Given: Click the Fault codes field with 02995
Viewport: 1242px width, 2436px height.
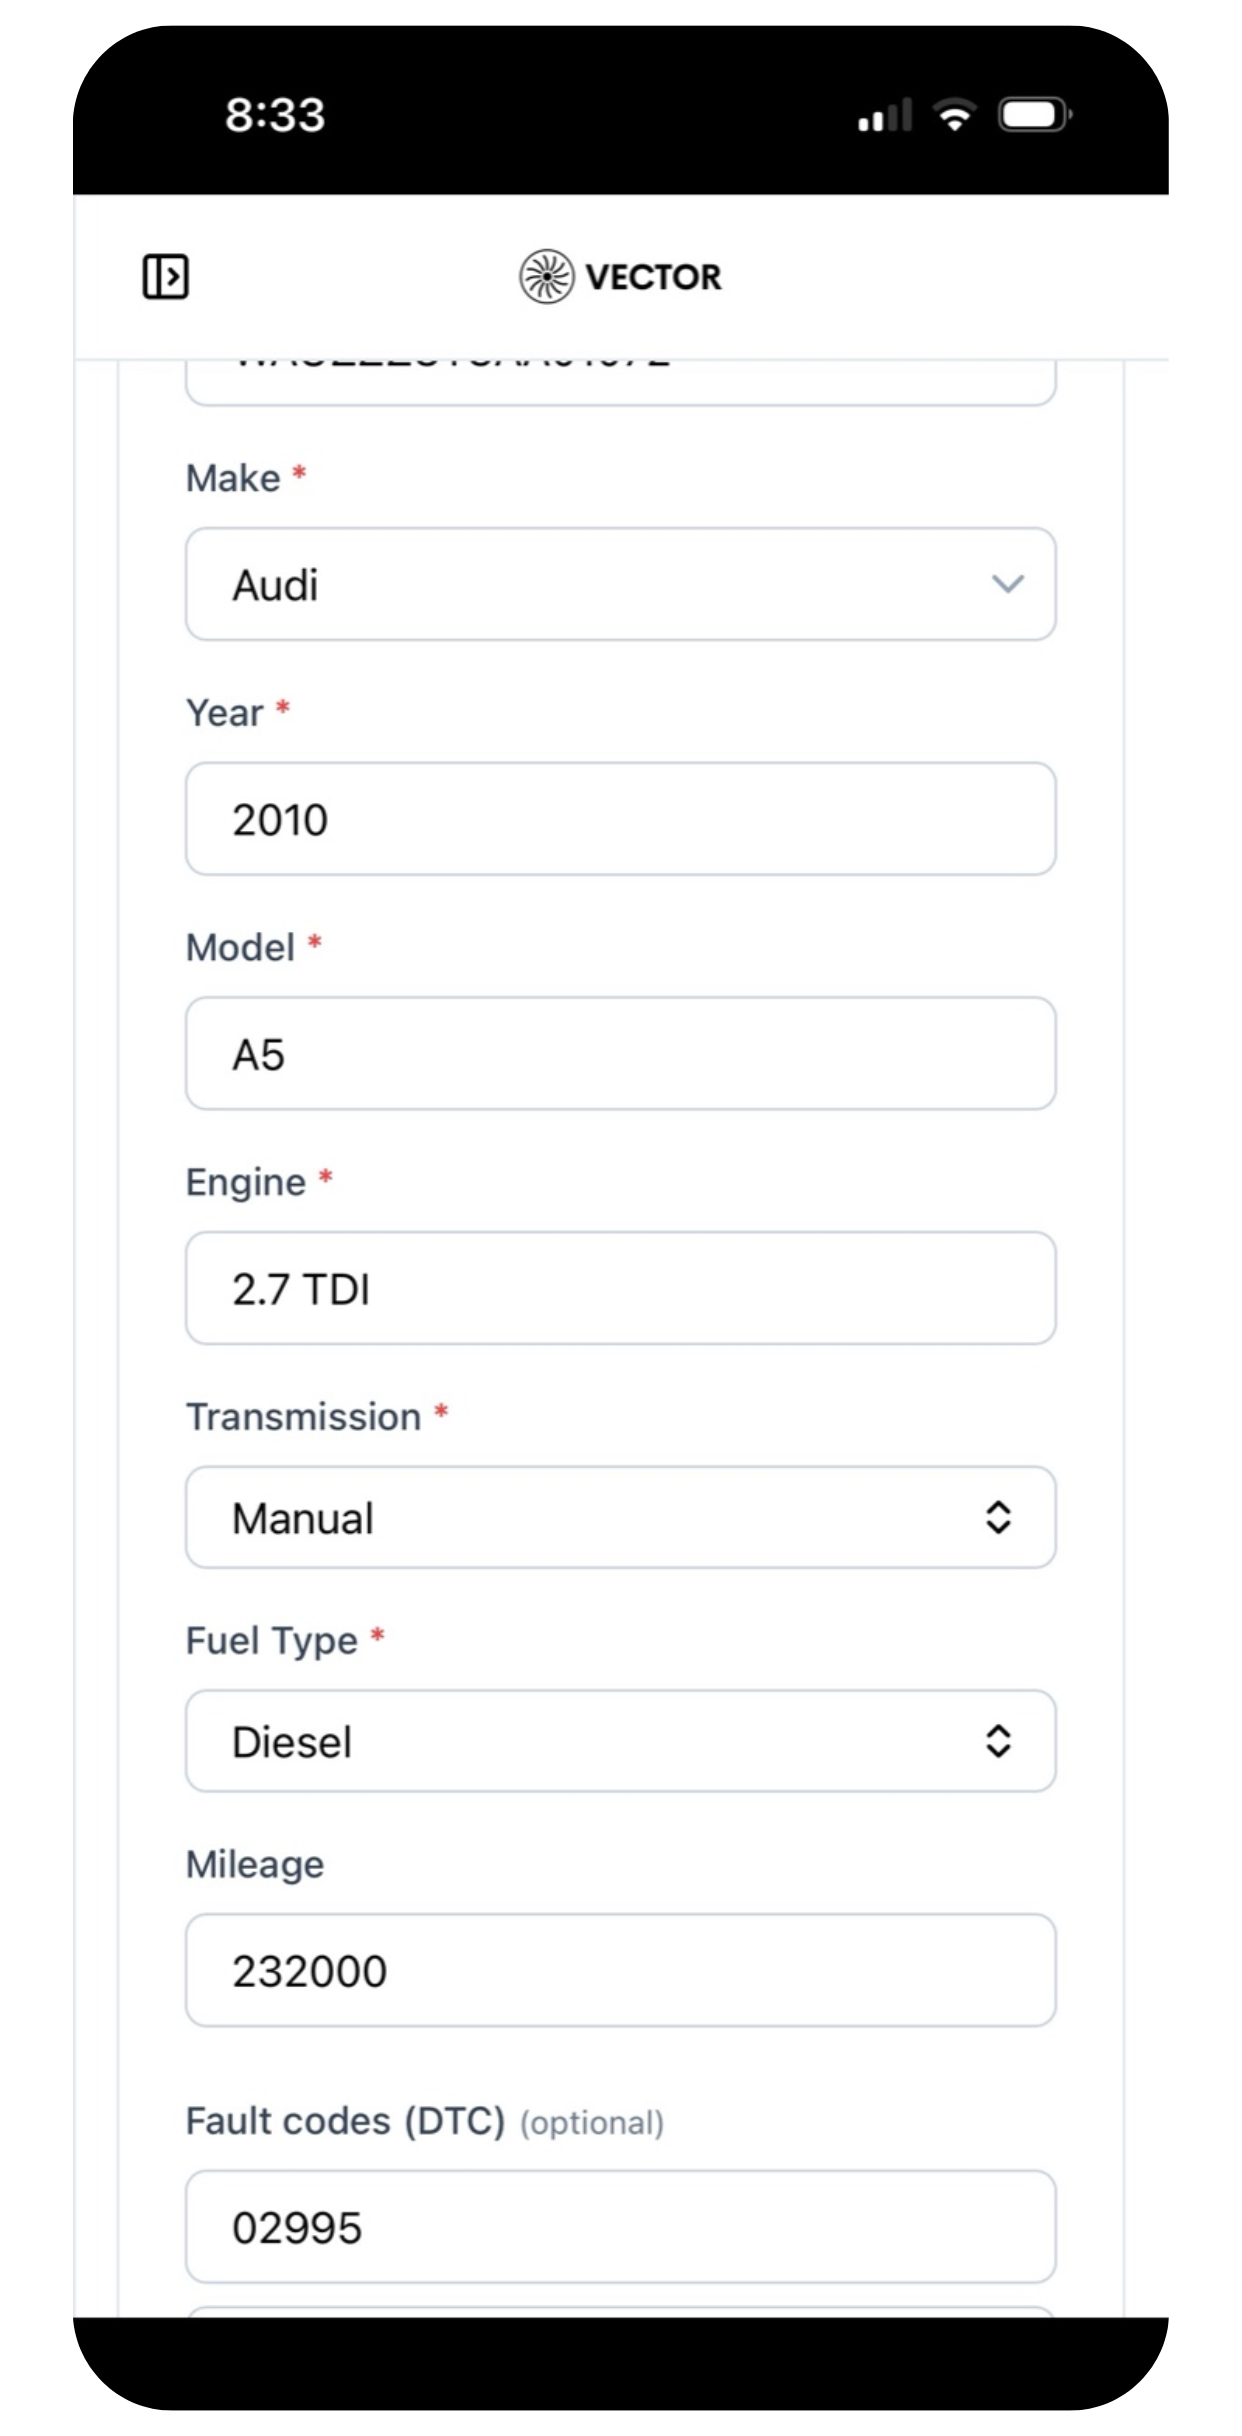Looking at the screenshot, I should (x=620, y=2226).
